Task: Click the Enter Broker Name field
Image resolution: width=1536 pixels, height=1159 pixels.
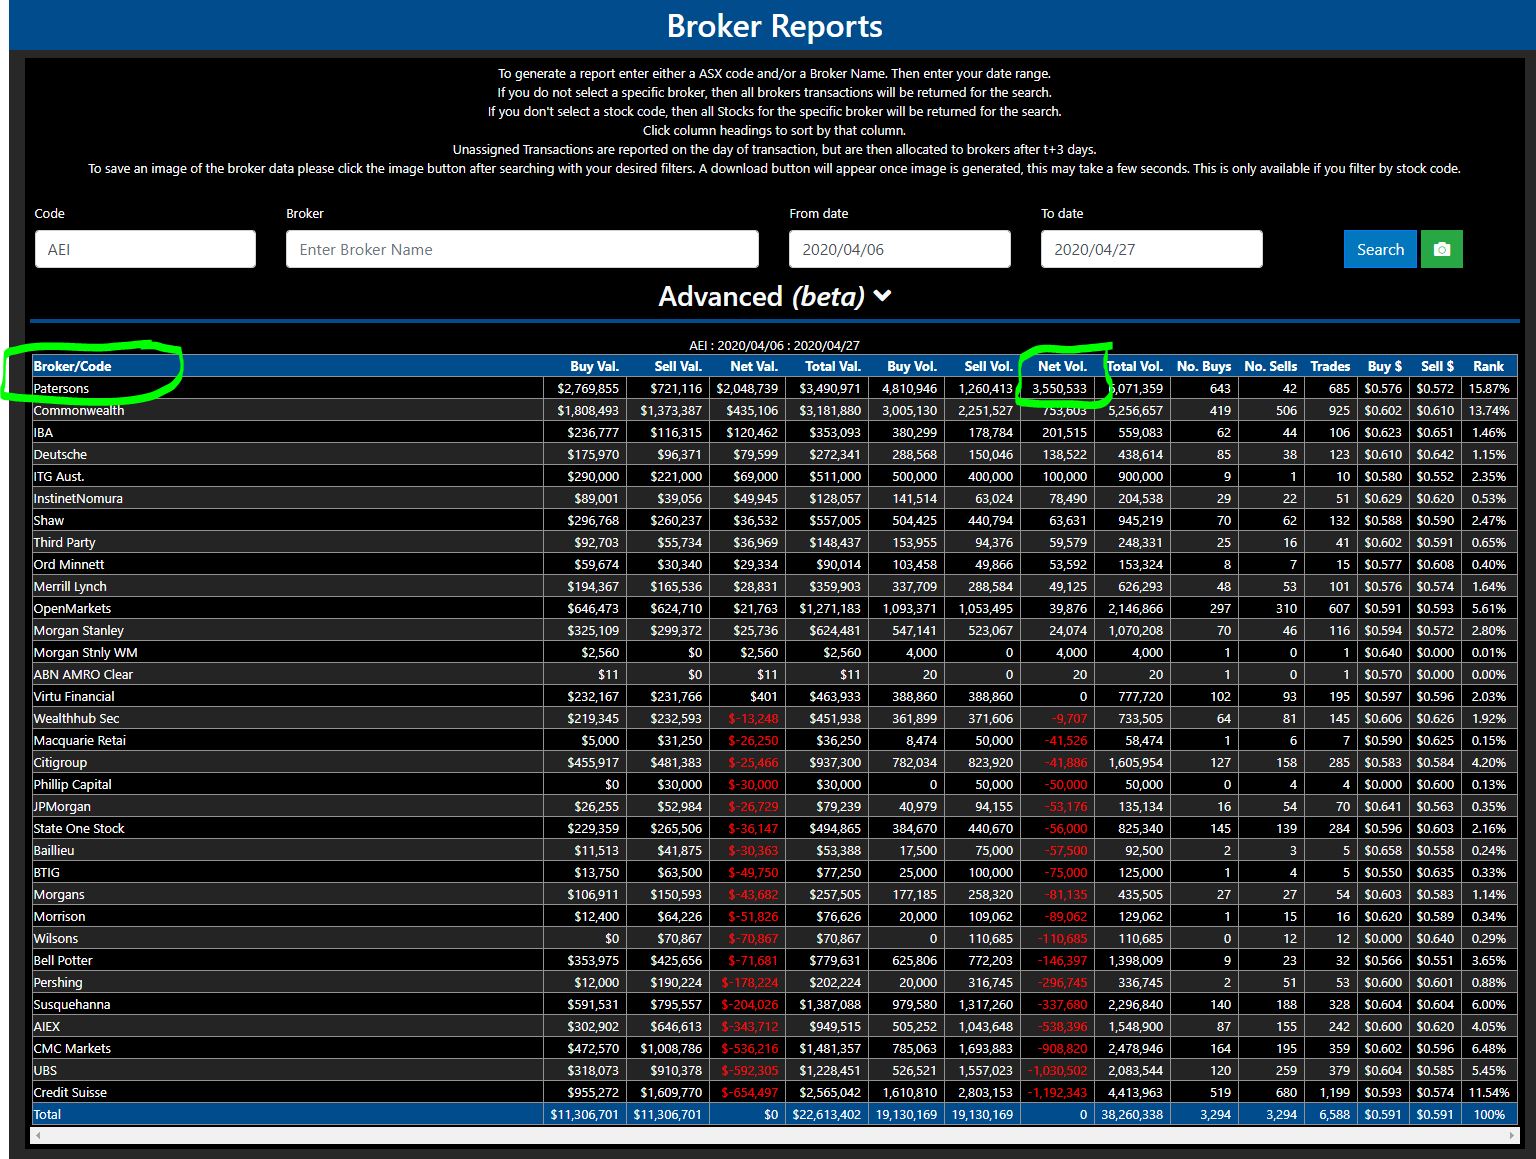Action: pos(522,249)
